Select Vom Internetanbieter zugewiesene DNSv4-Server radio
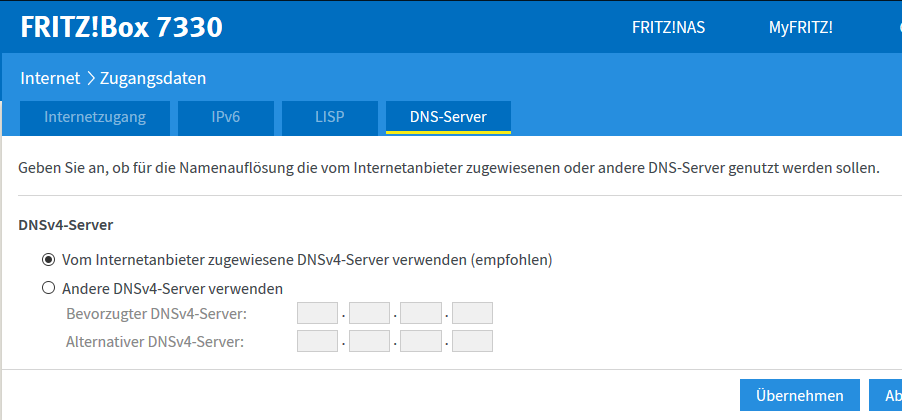The image size is (902, 420). point(48,260)
